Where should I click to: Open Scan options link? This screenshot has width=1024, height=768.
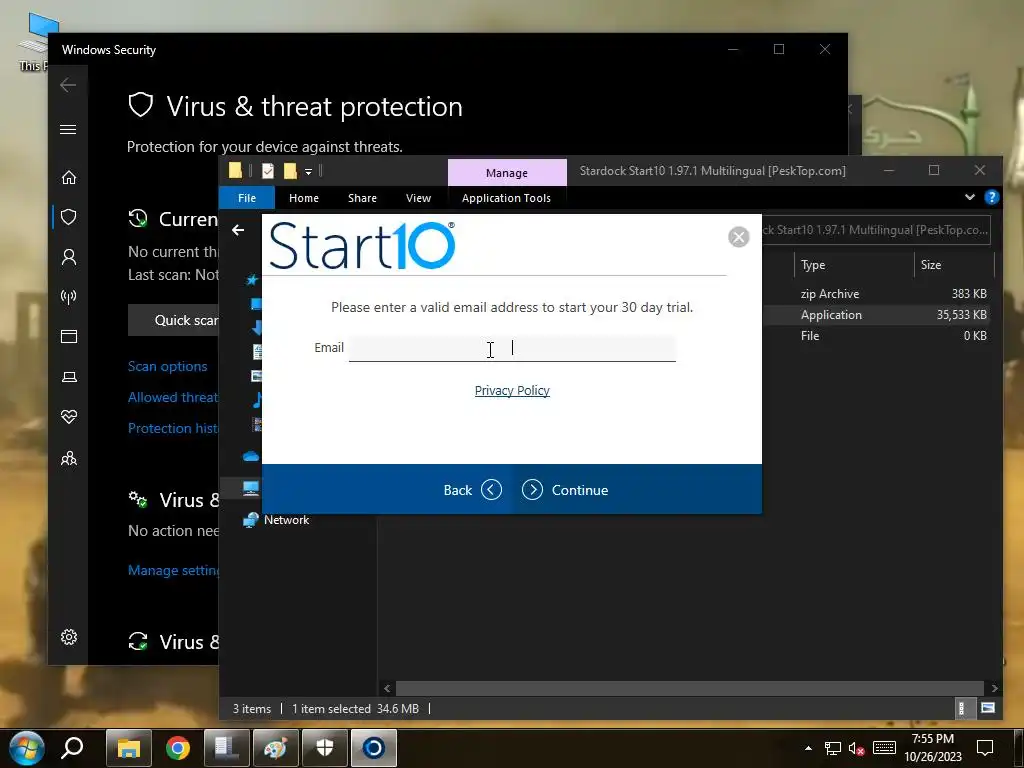click(167, 366)
